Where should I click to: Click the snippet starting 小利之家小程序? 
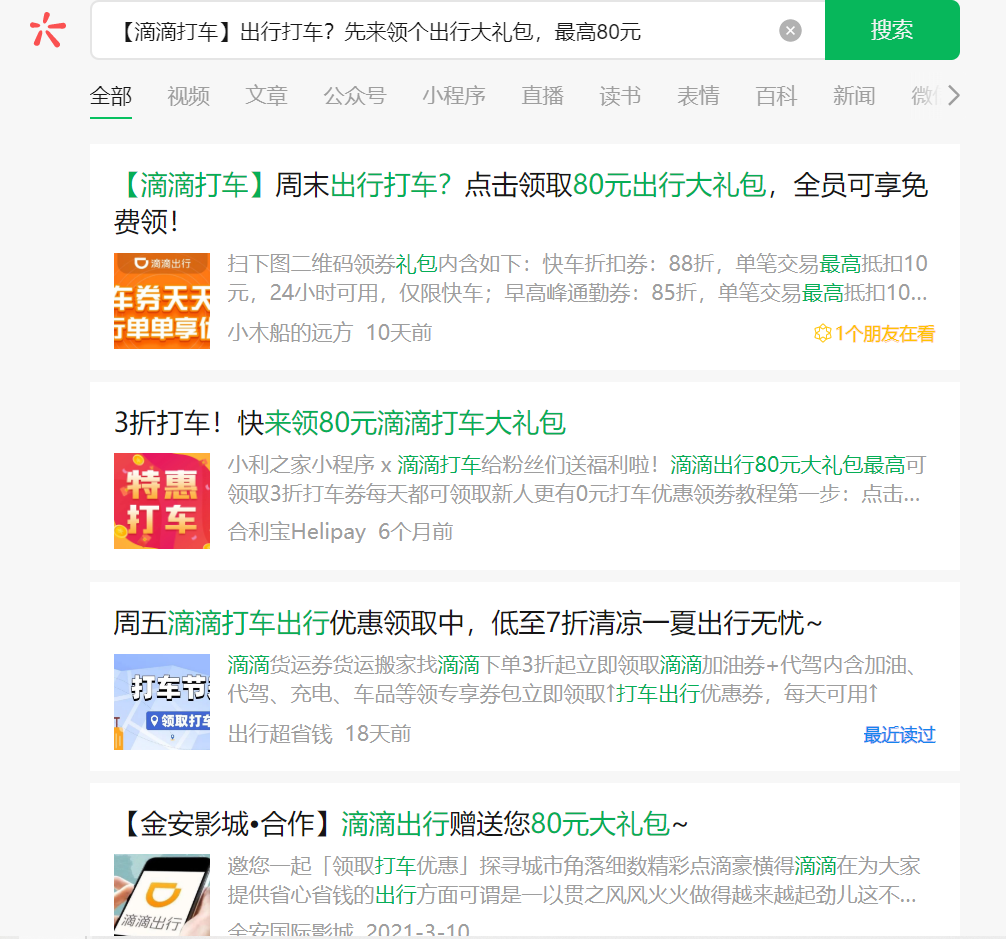(x=576, y=479)
